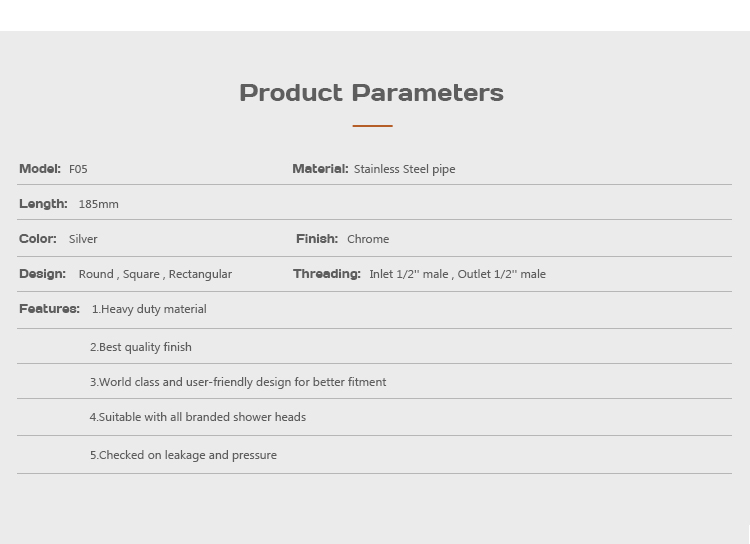Select the Features label

point(49,309)
